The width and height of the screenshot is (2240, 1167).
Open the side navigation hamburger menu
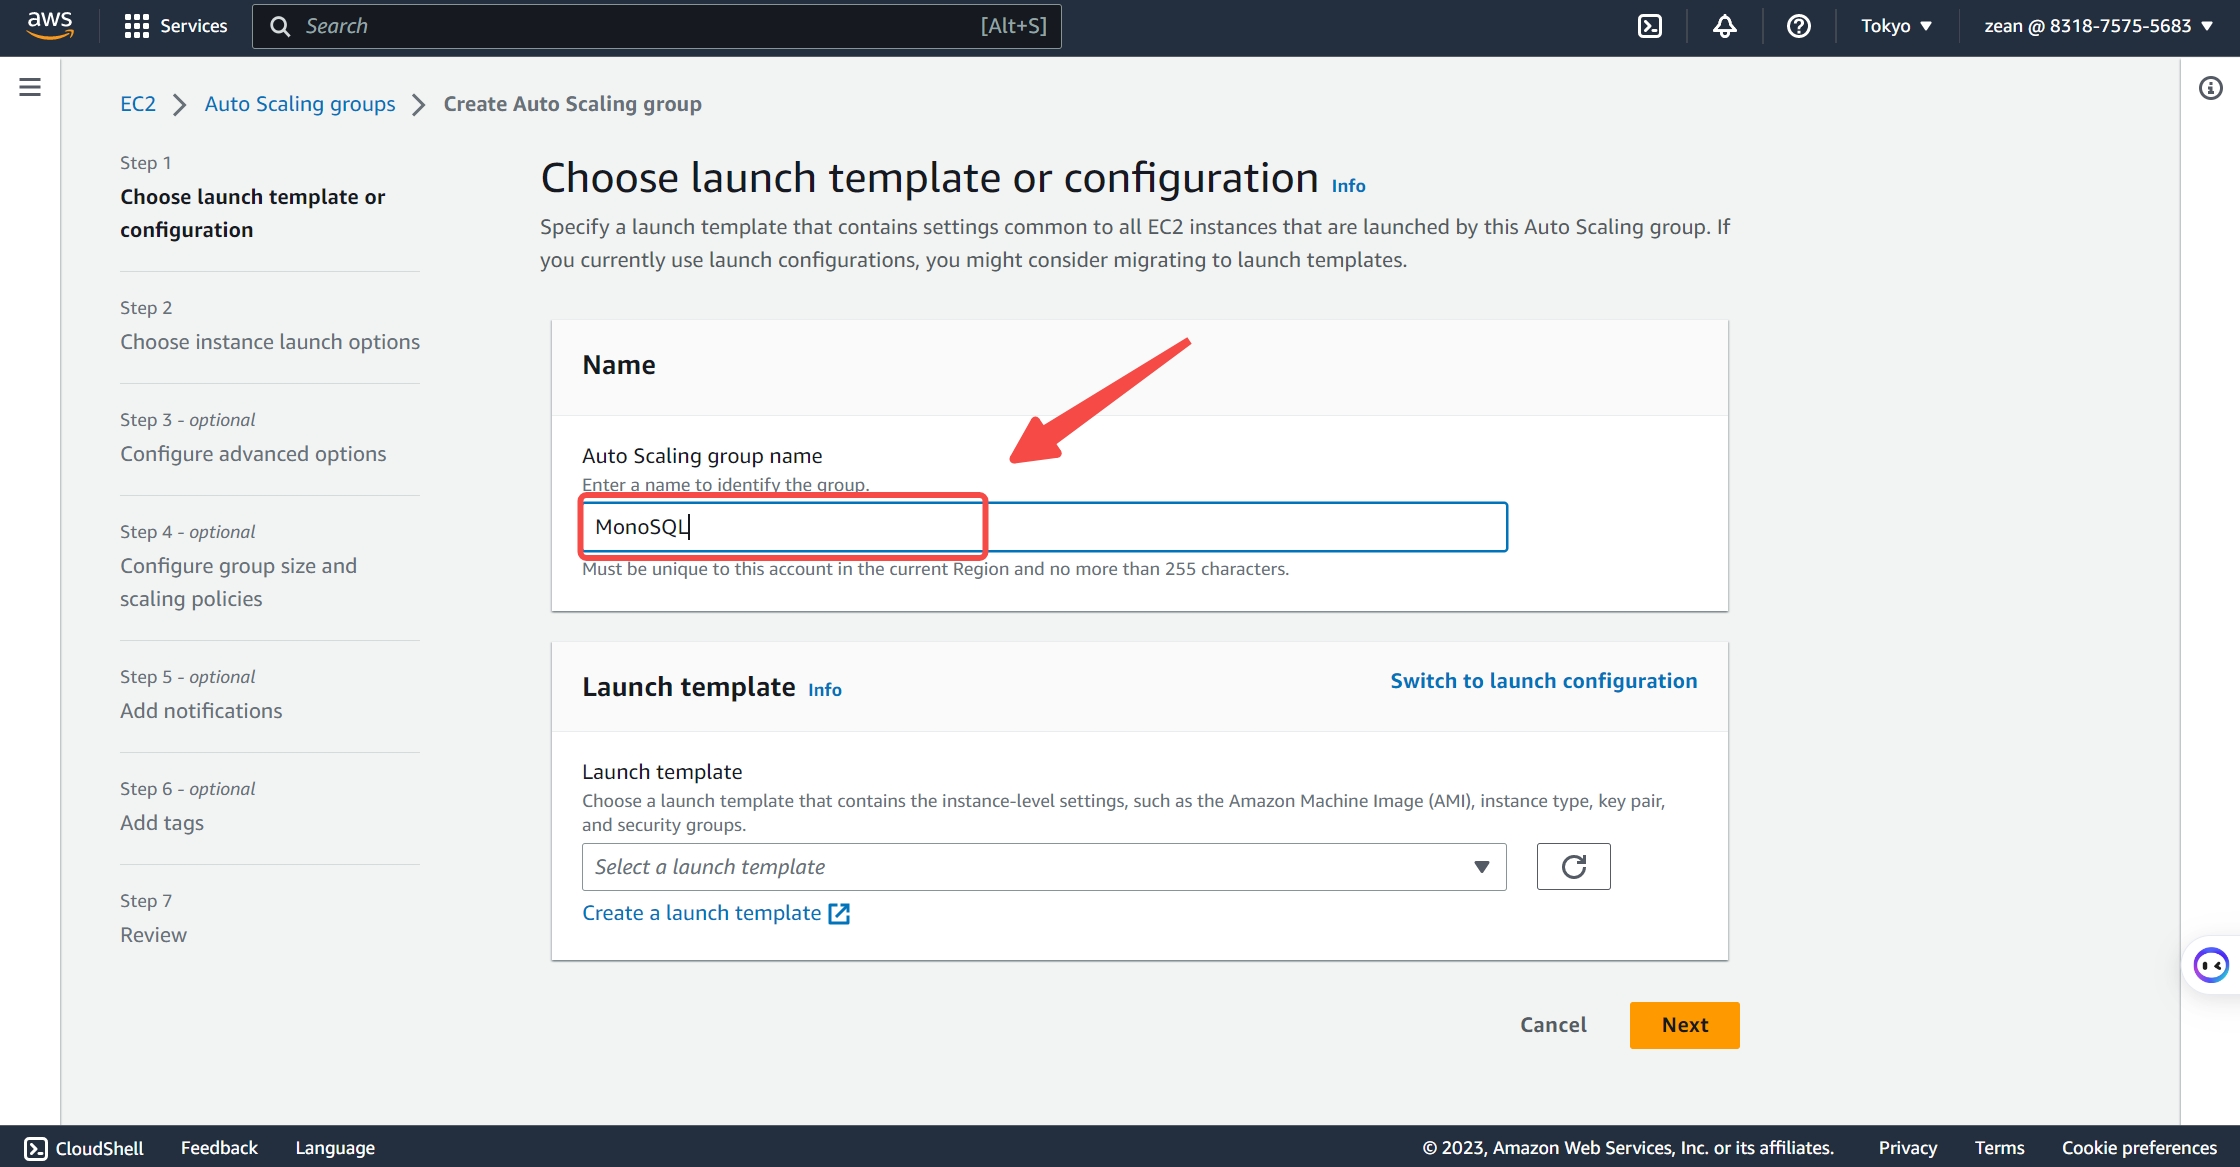pyautogui.click(x=30, y=87)
